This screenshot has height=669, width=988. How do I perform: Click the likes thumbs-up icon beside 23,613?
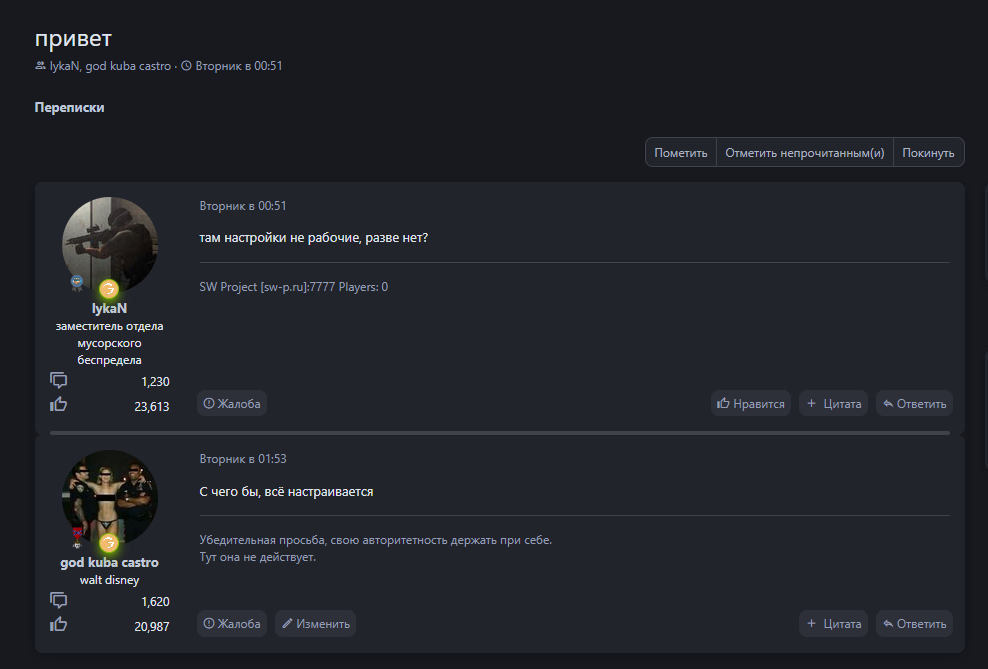59,405
